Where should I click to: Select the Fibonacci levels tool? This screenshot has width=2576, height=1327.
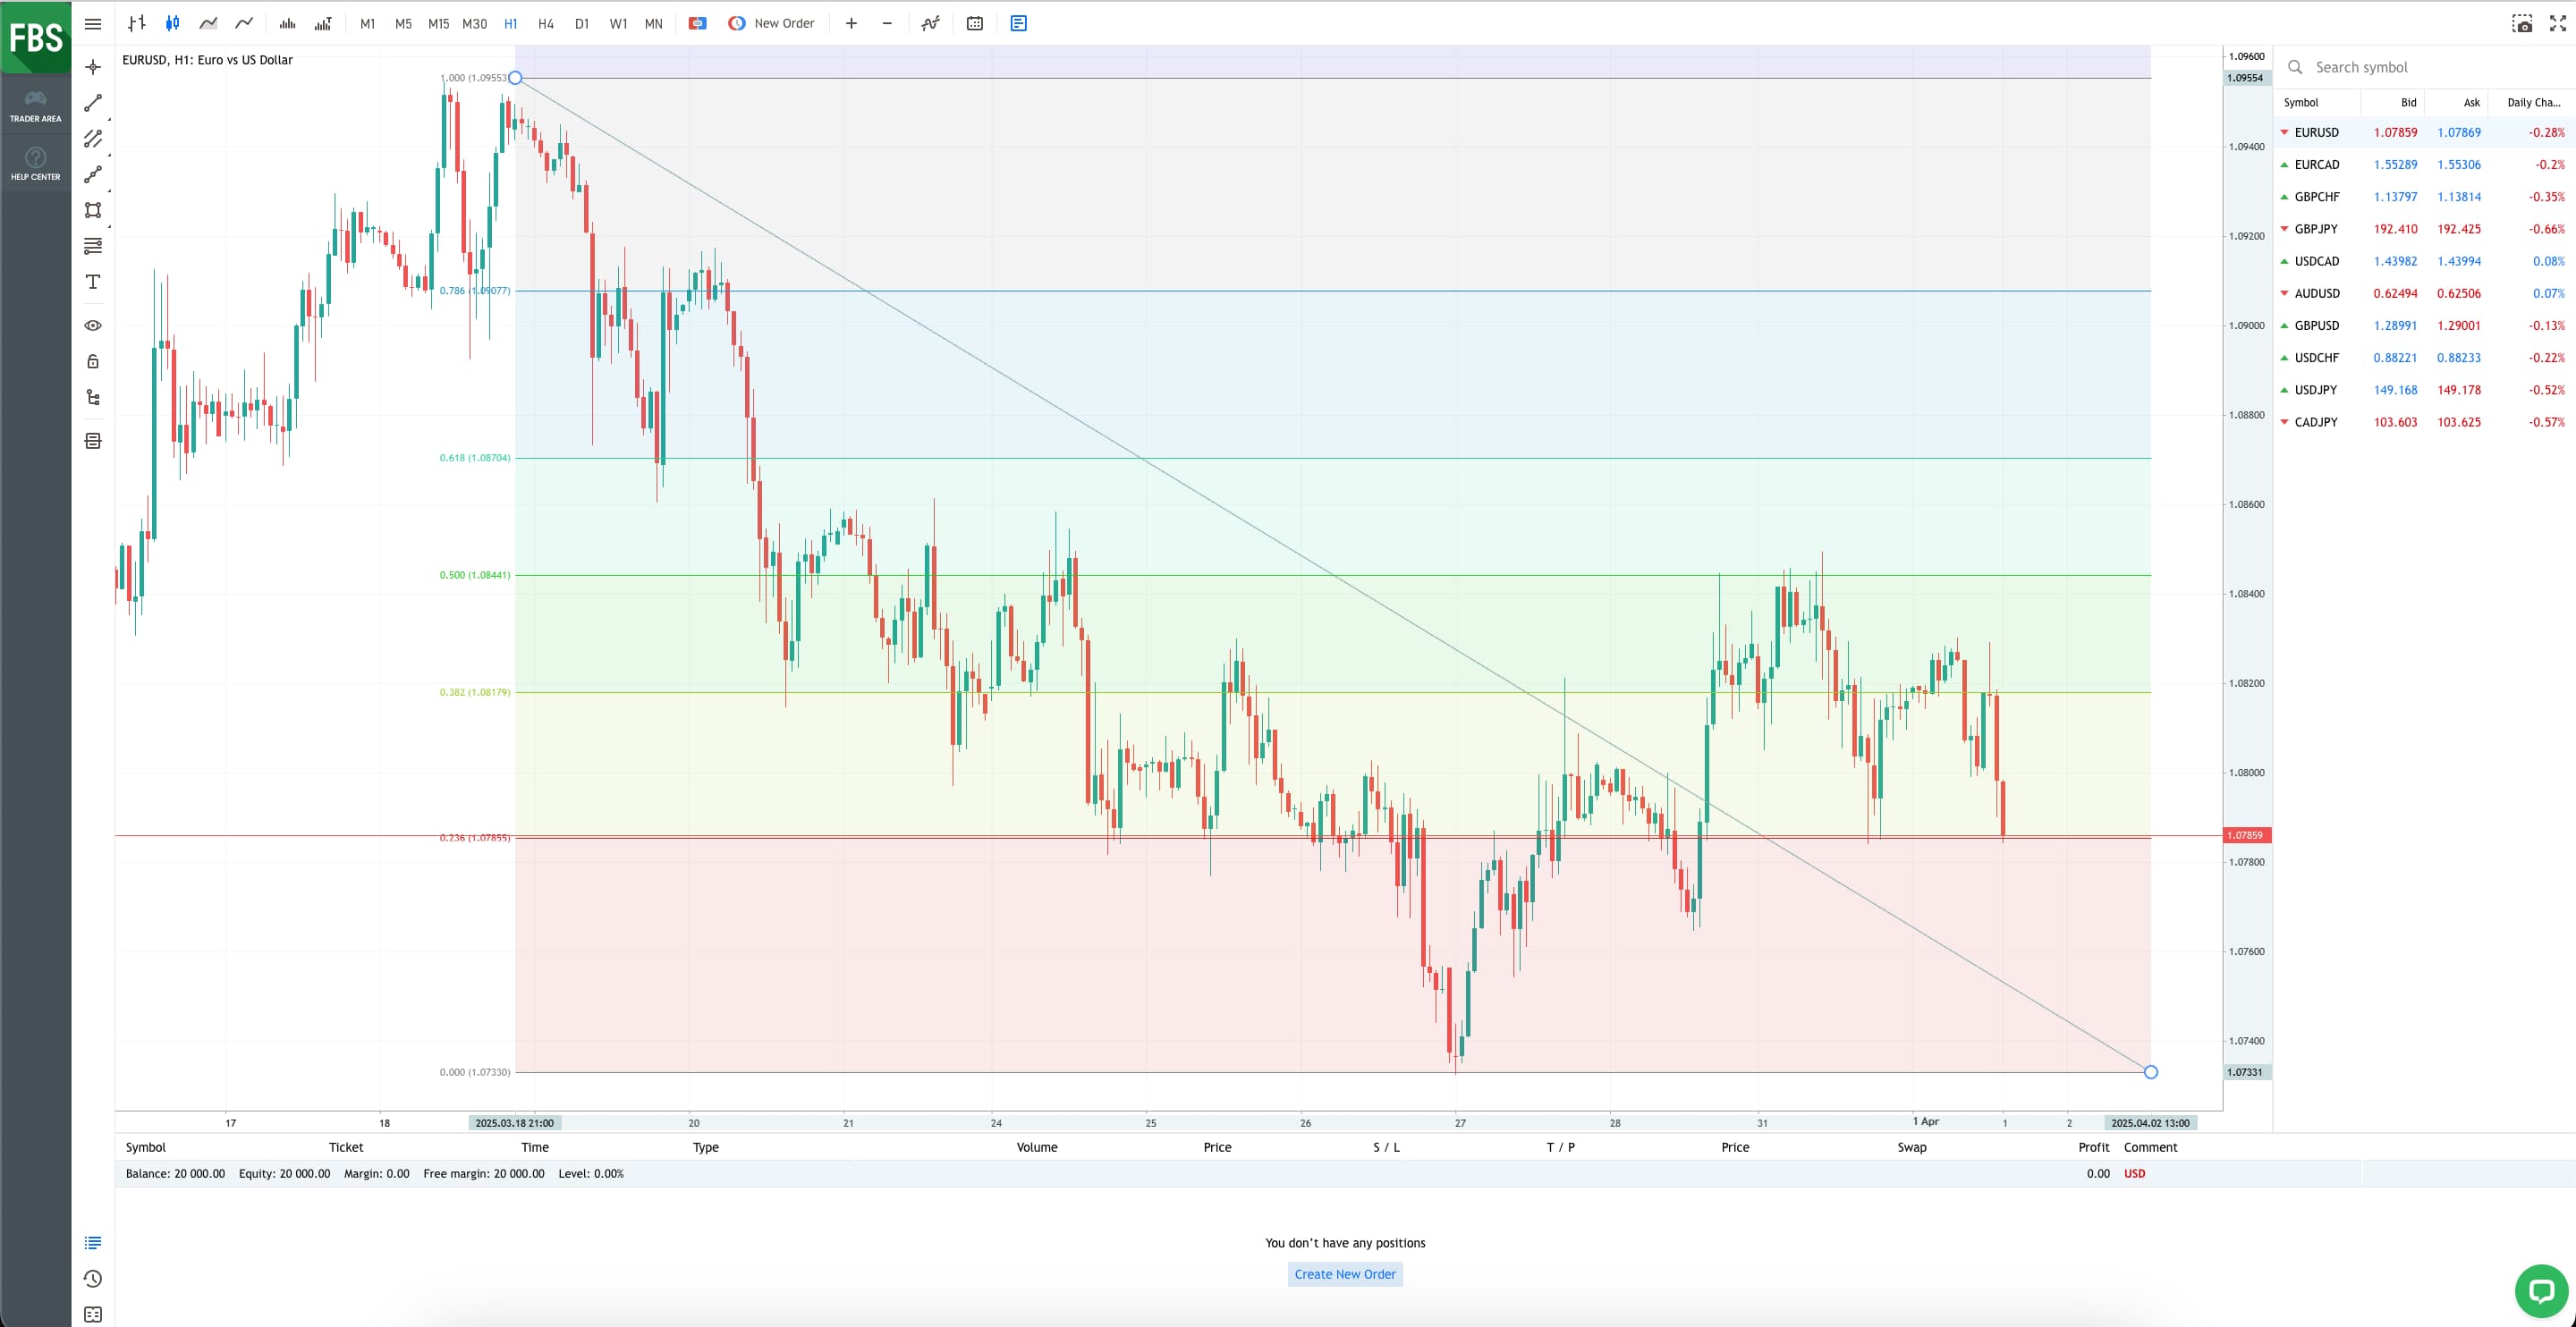click(93, 246)
